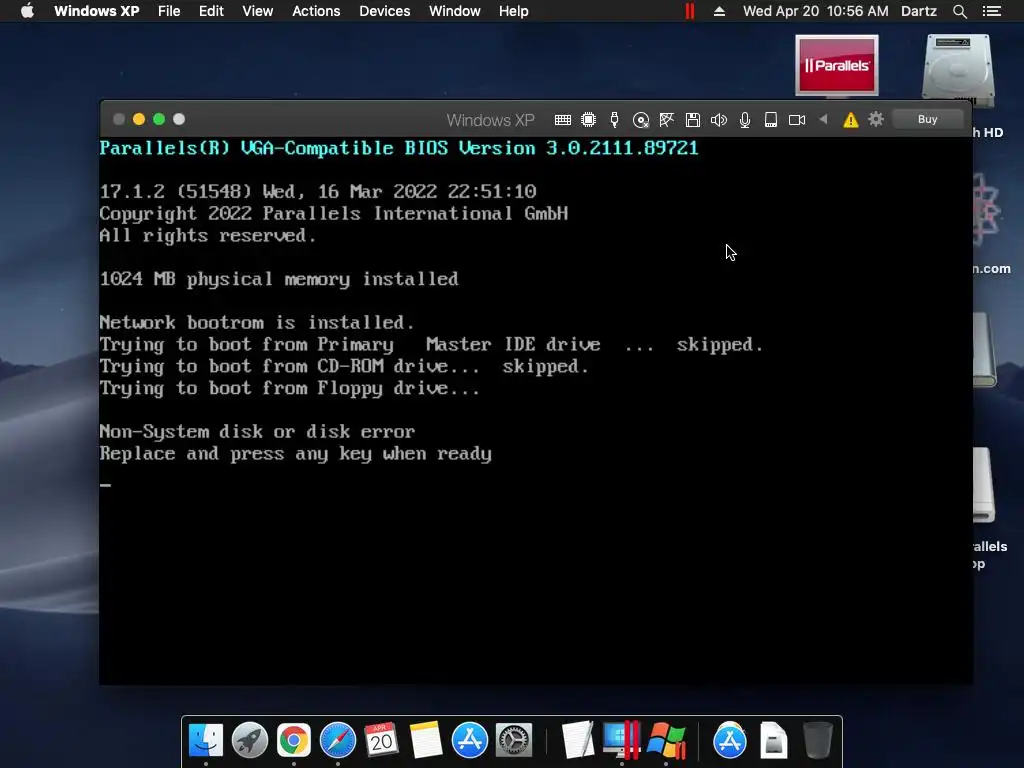Click the floppy disk icon
1024x768 pixels.
[x=693, y=120]
